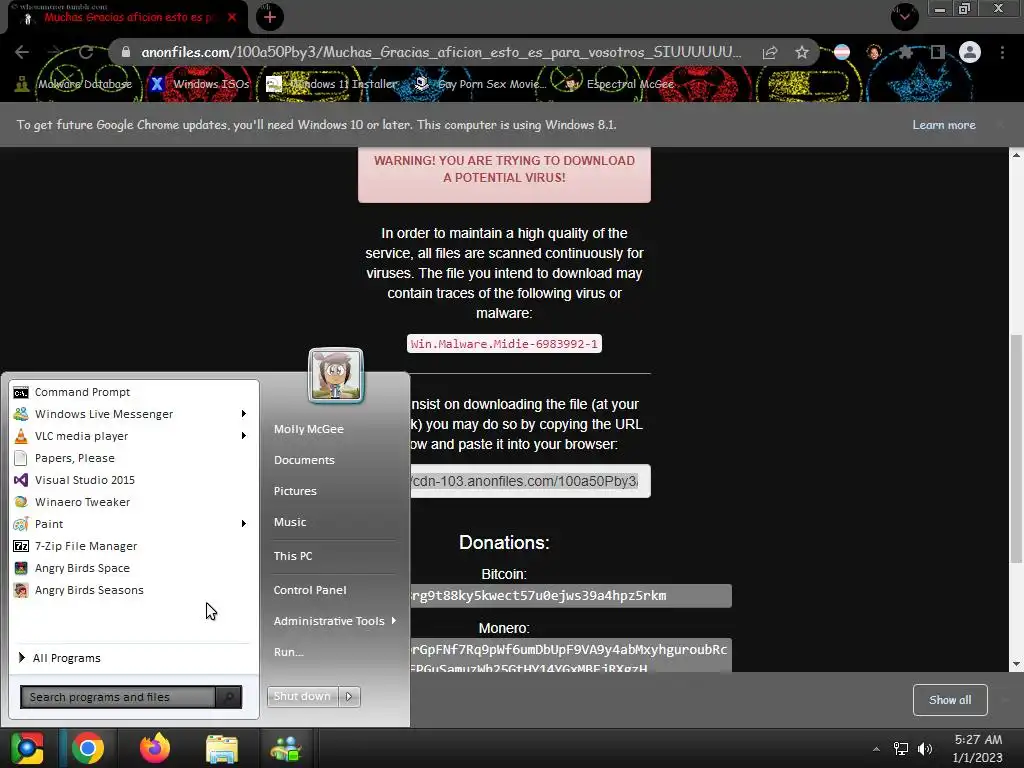1024x768 pixels.
Task: Expand Administrative Tools submenu
Action: [x=336, y=621]
